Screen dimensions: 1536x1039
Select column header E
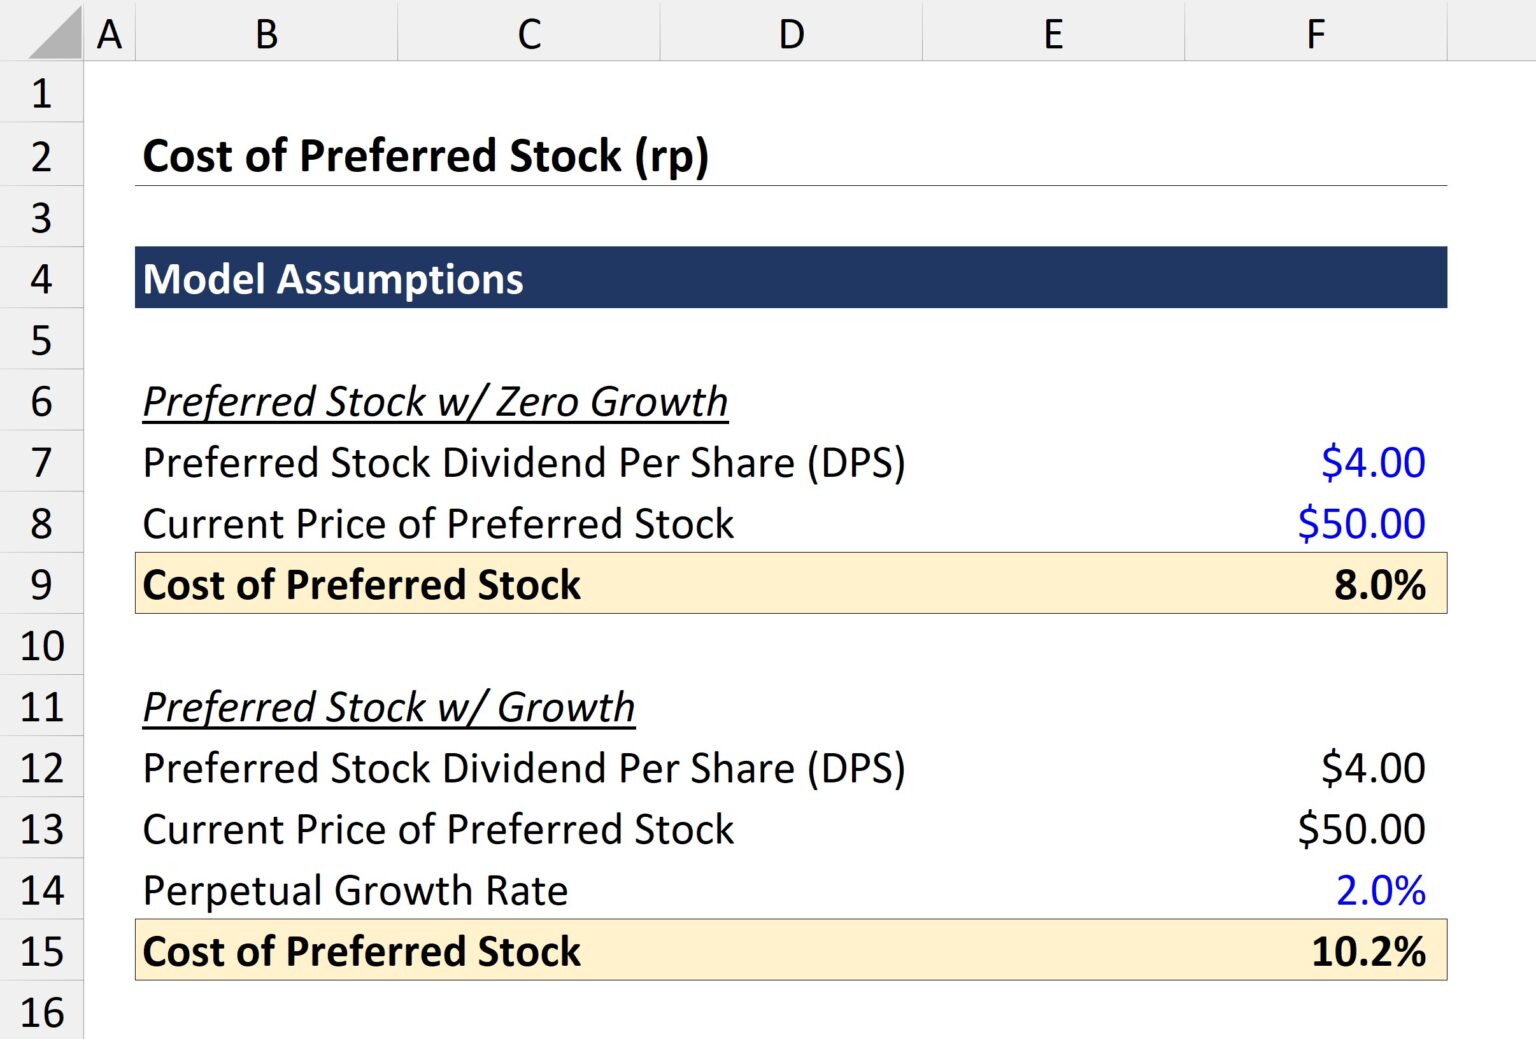coord(1053,33)
